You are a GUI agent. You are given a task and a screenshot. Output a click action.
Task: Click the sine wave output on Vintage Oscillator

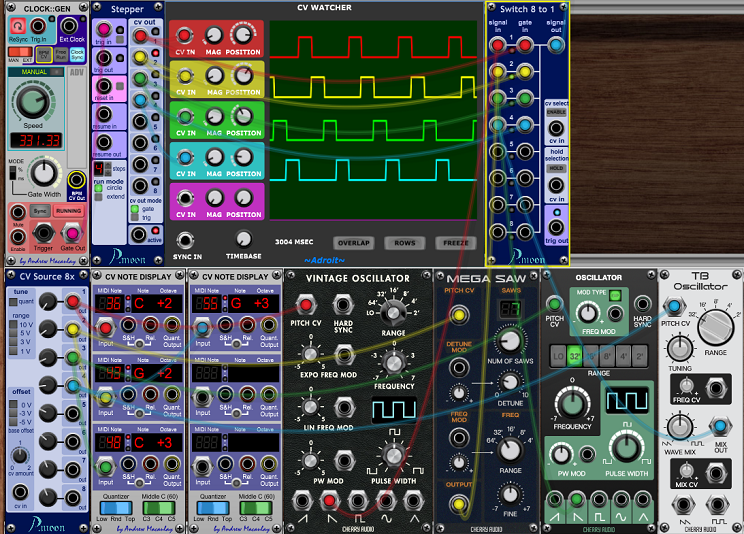coord(386,501)
